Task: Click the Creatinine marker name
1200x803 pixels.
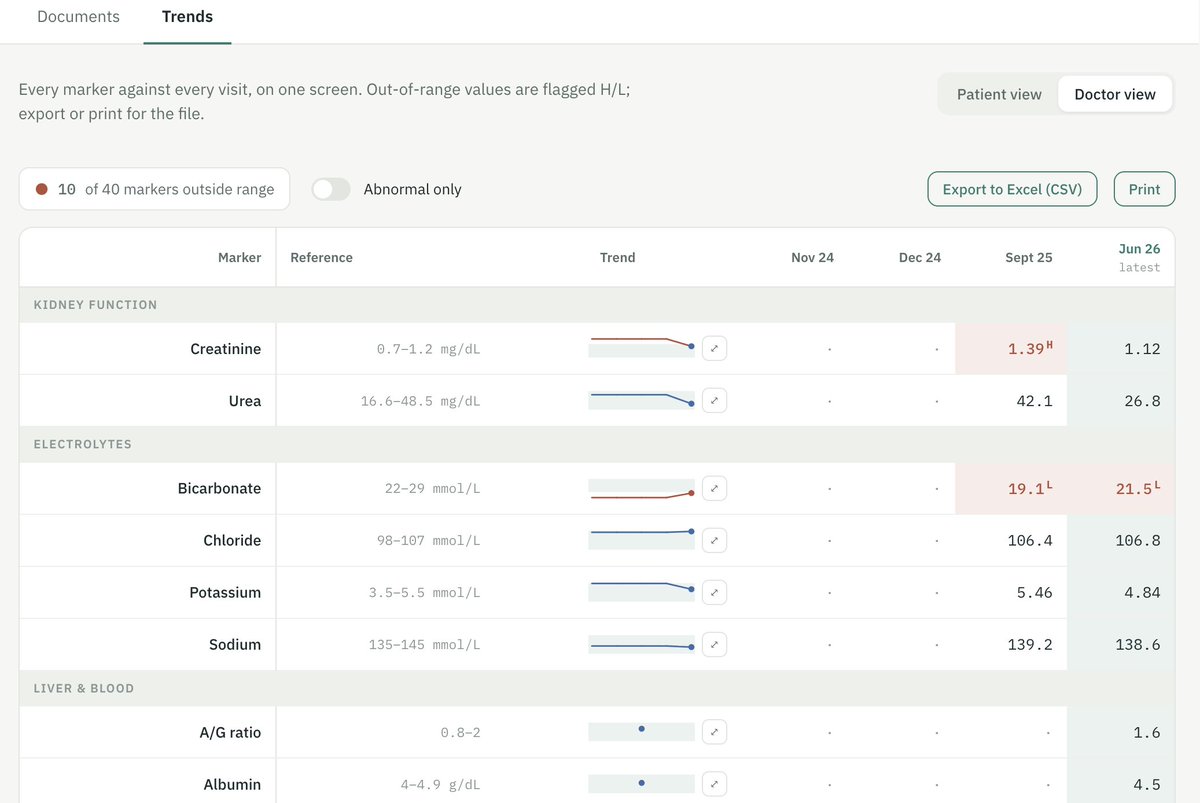Action: (226, 349)
